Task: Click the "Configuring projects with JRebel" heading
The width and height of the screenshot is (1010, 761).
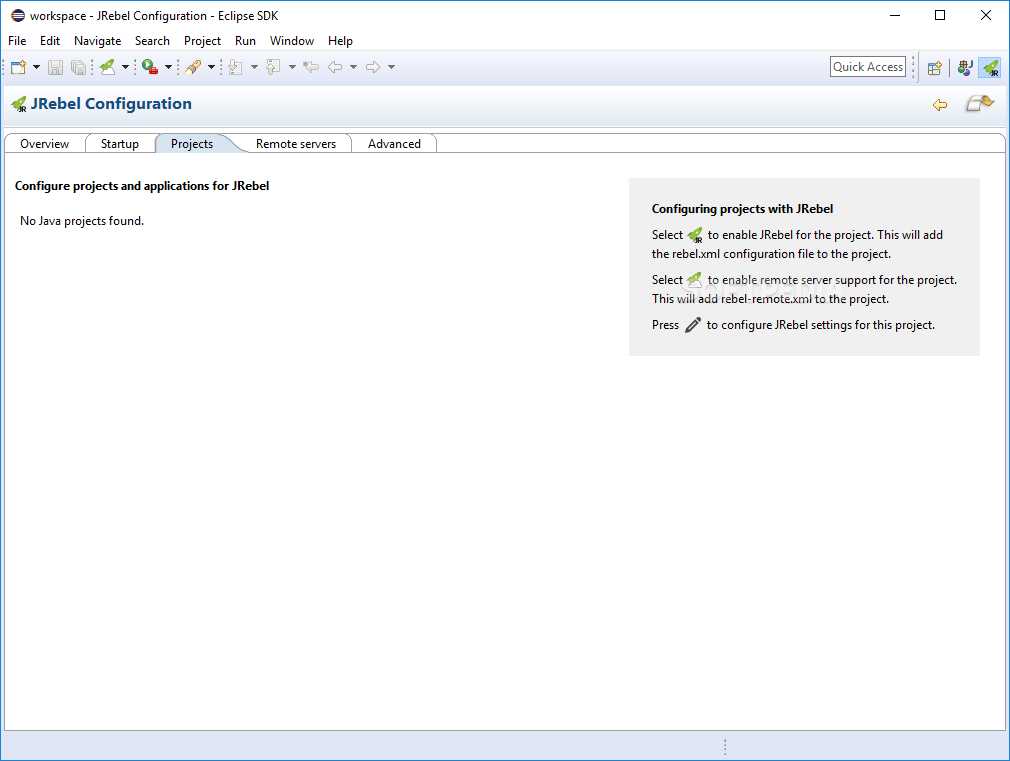Action: coord(742,209)
